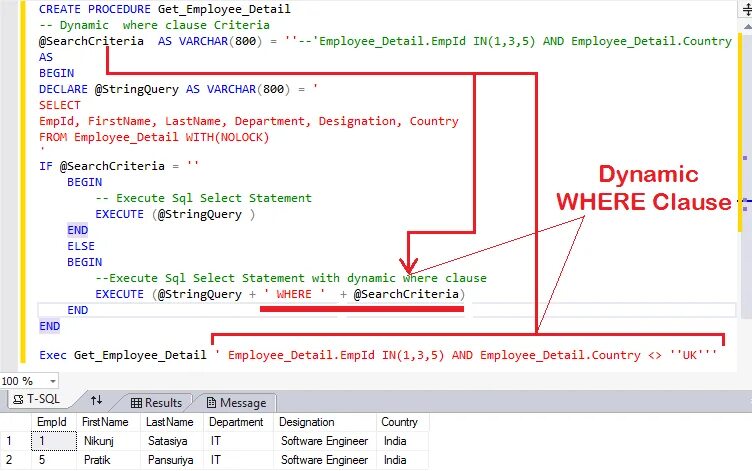The height and width of the screenshot is (471, 752).
Task: Click the vertical scrollbar of the code editor
Action: pyautogui.click(x=747, y=173)
